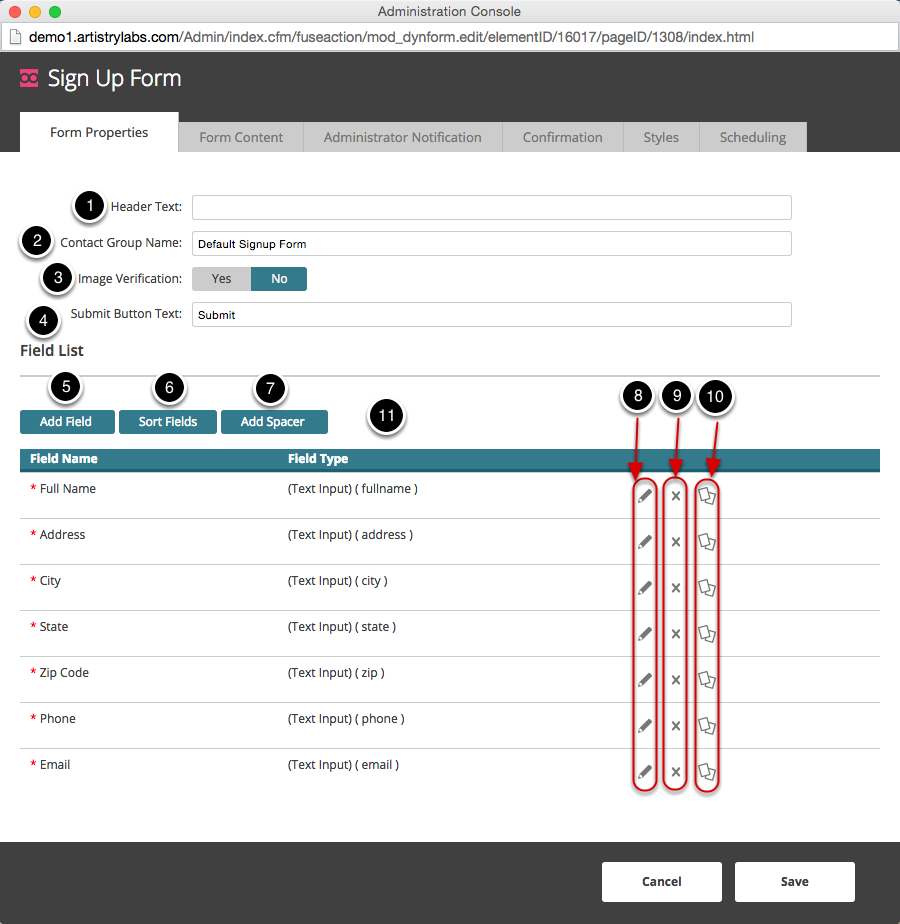Duplicate the Email field

point(707,771)
